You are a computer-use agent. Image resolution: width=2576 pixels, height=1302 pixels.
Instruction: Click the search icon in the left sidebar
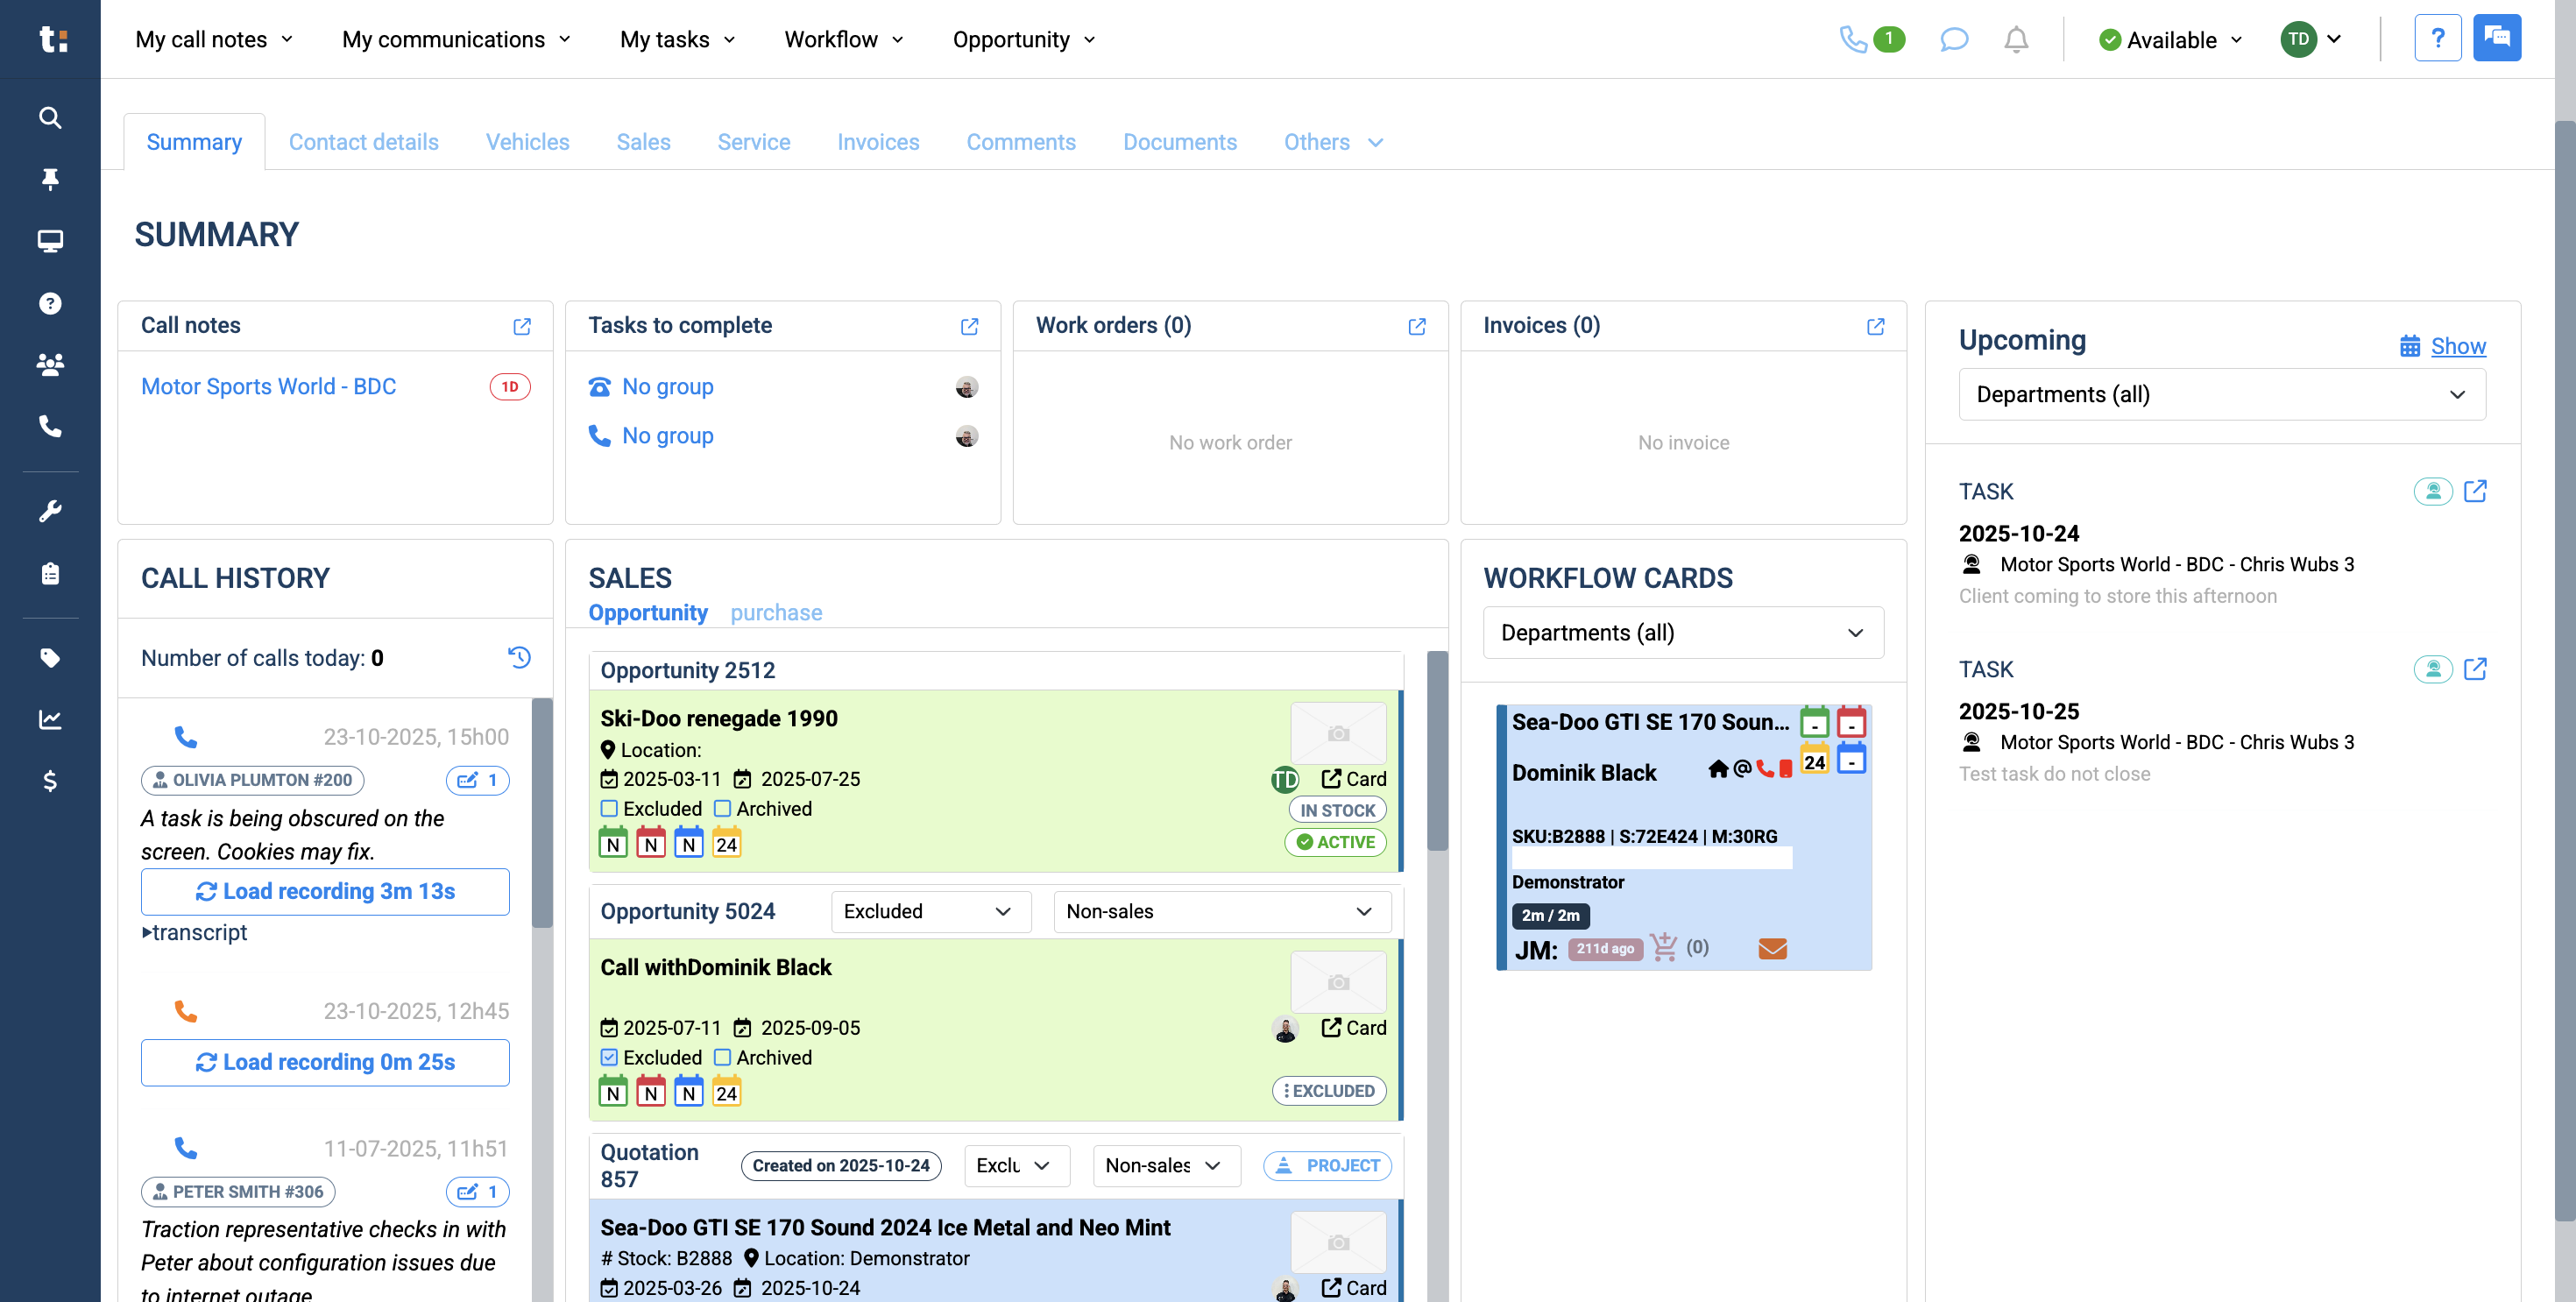coord(50,118)
